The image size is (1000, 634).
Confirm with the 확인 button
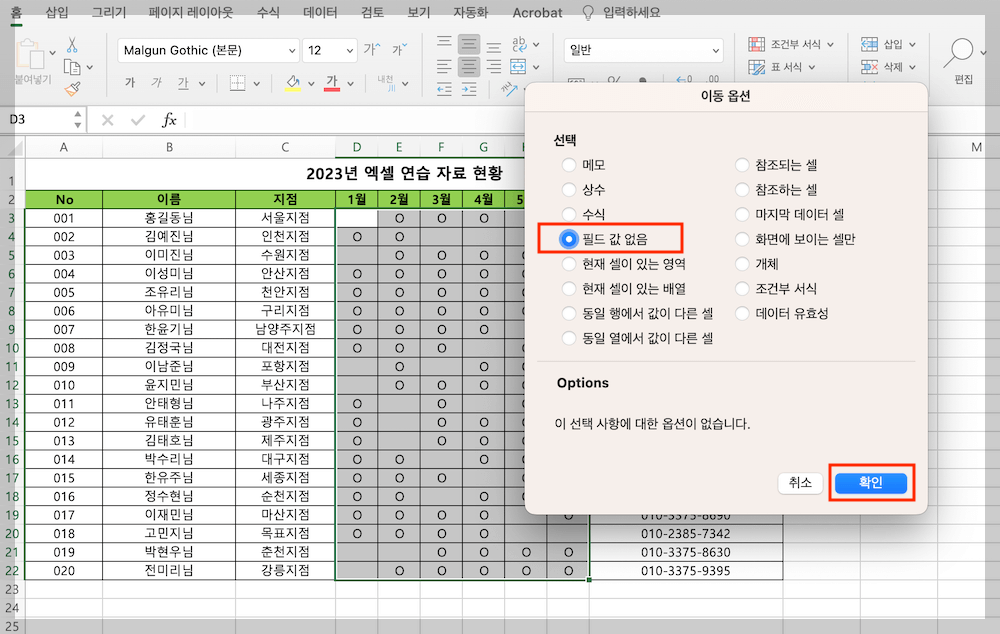869,482
